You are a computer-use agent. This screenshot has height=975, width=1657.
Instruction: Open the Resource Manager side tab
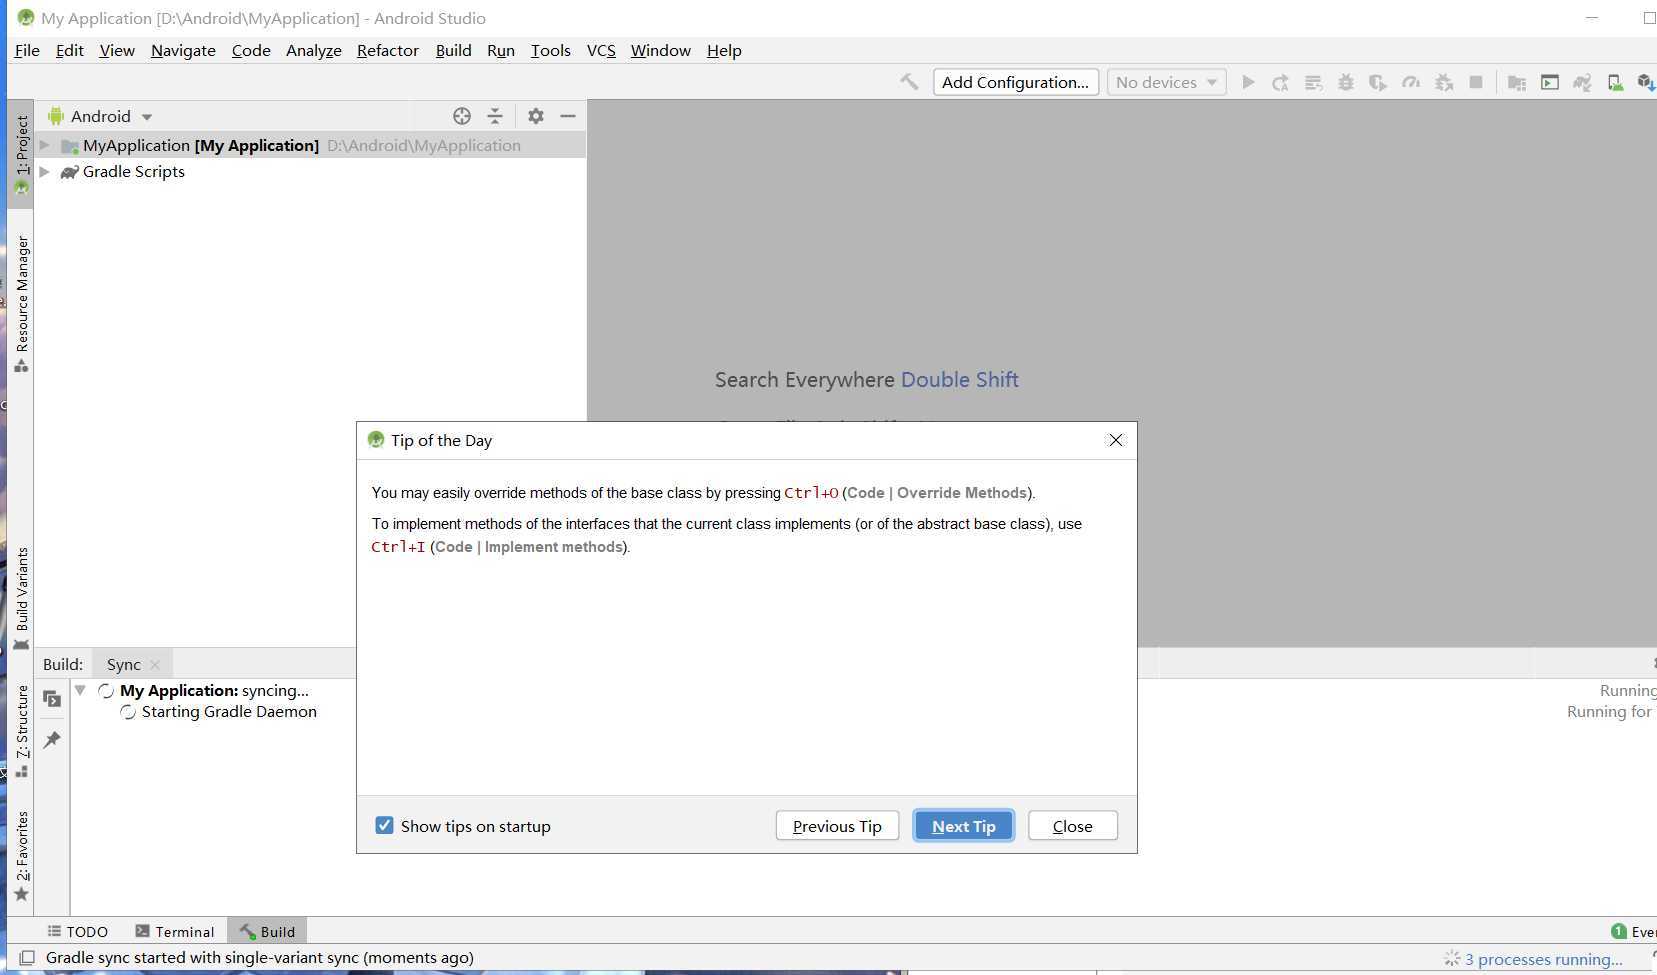(x=21, y=304)
